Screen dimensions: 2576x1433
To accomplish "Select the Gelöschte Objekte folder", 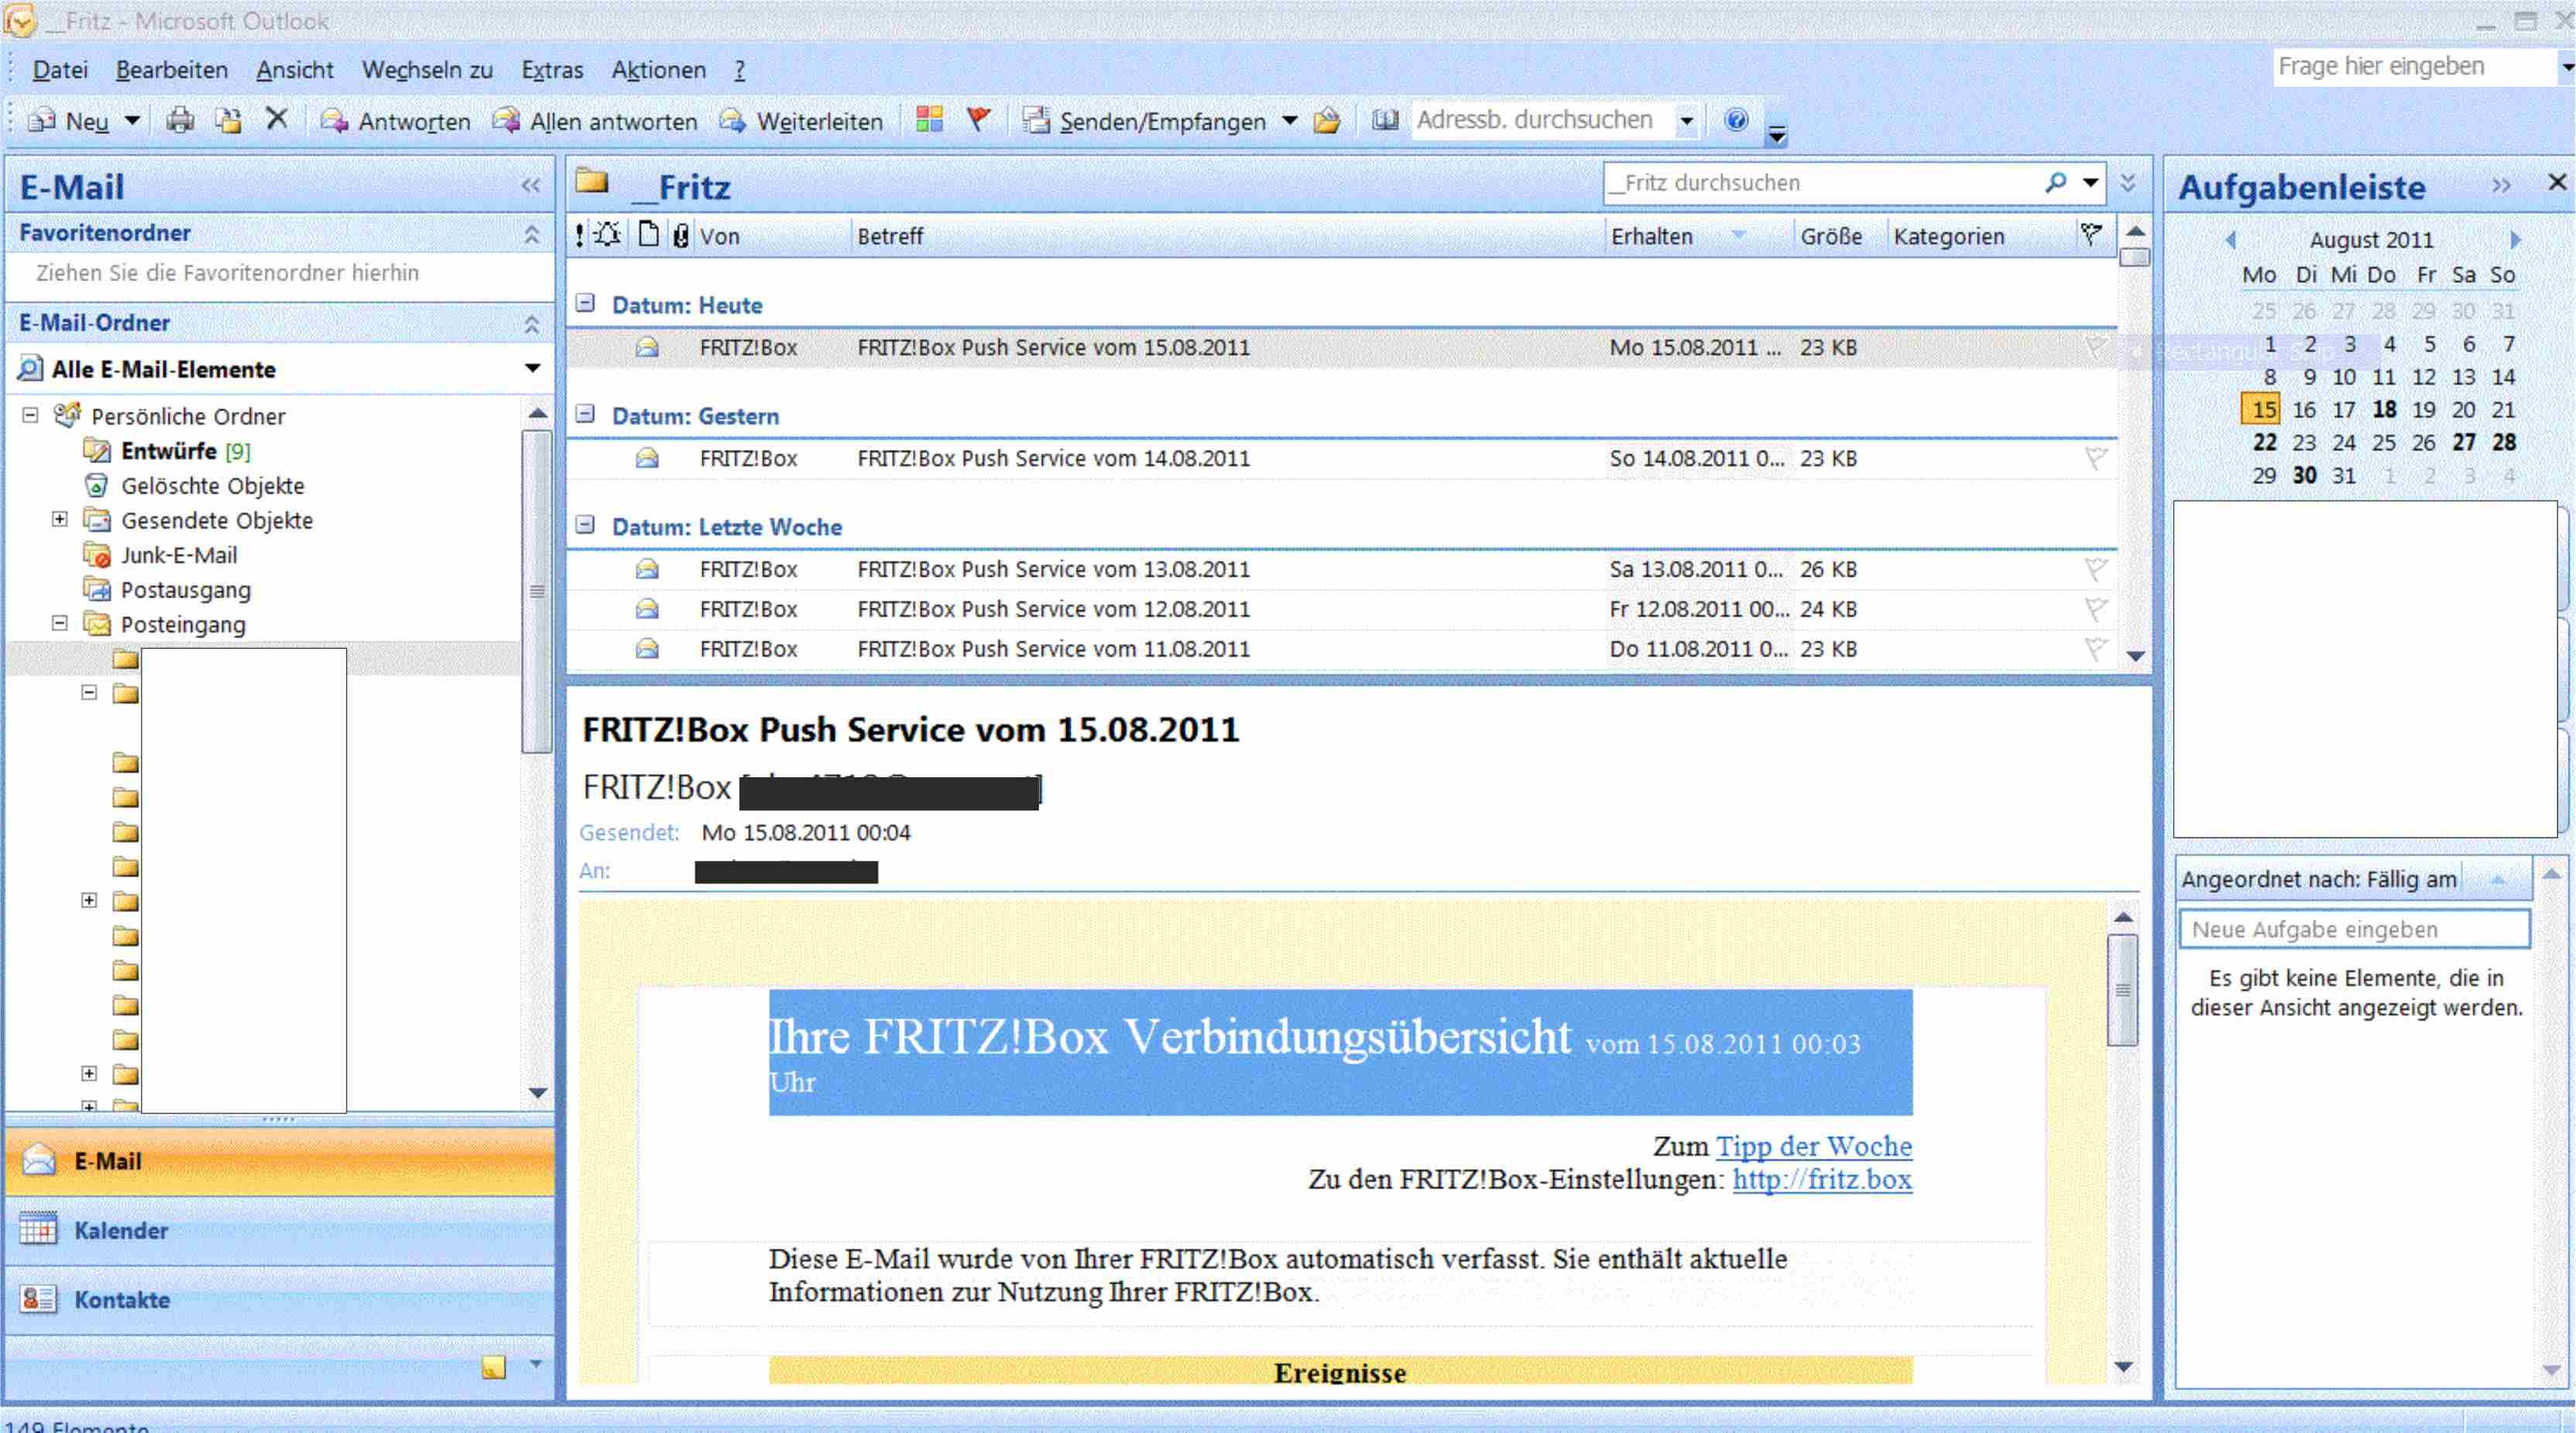I will click(196, 486).
